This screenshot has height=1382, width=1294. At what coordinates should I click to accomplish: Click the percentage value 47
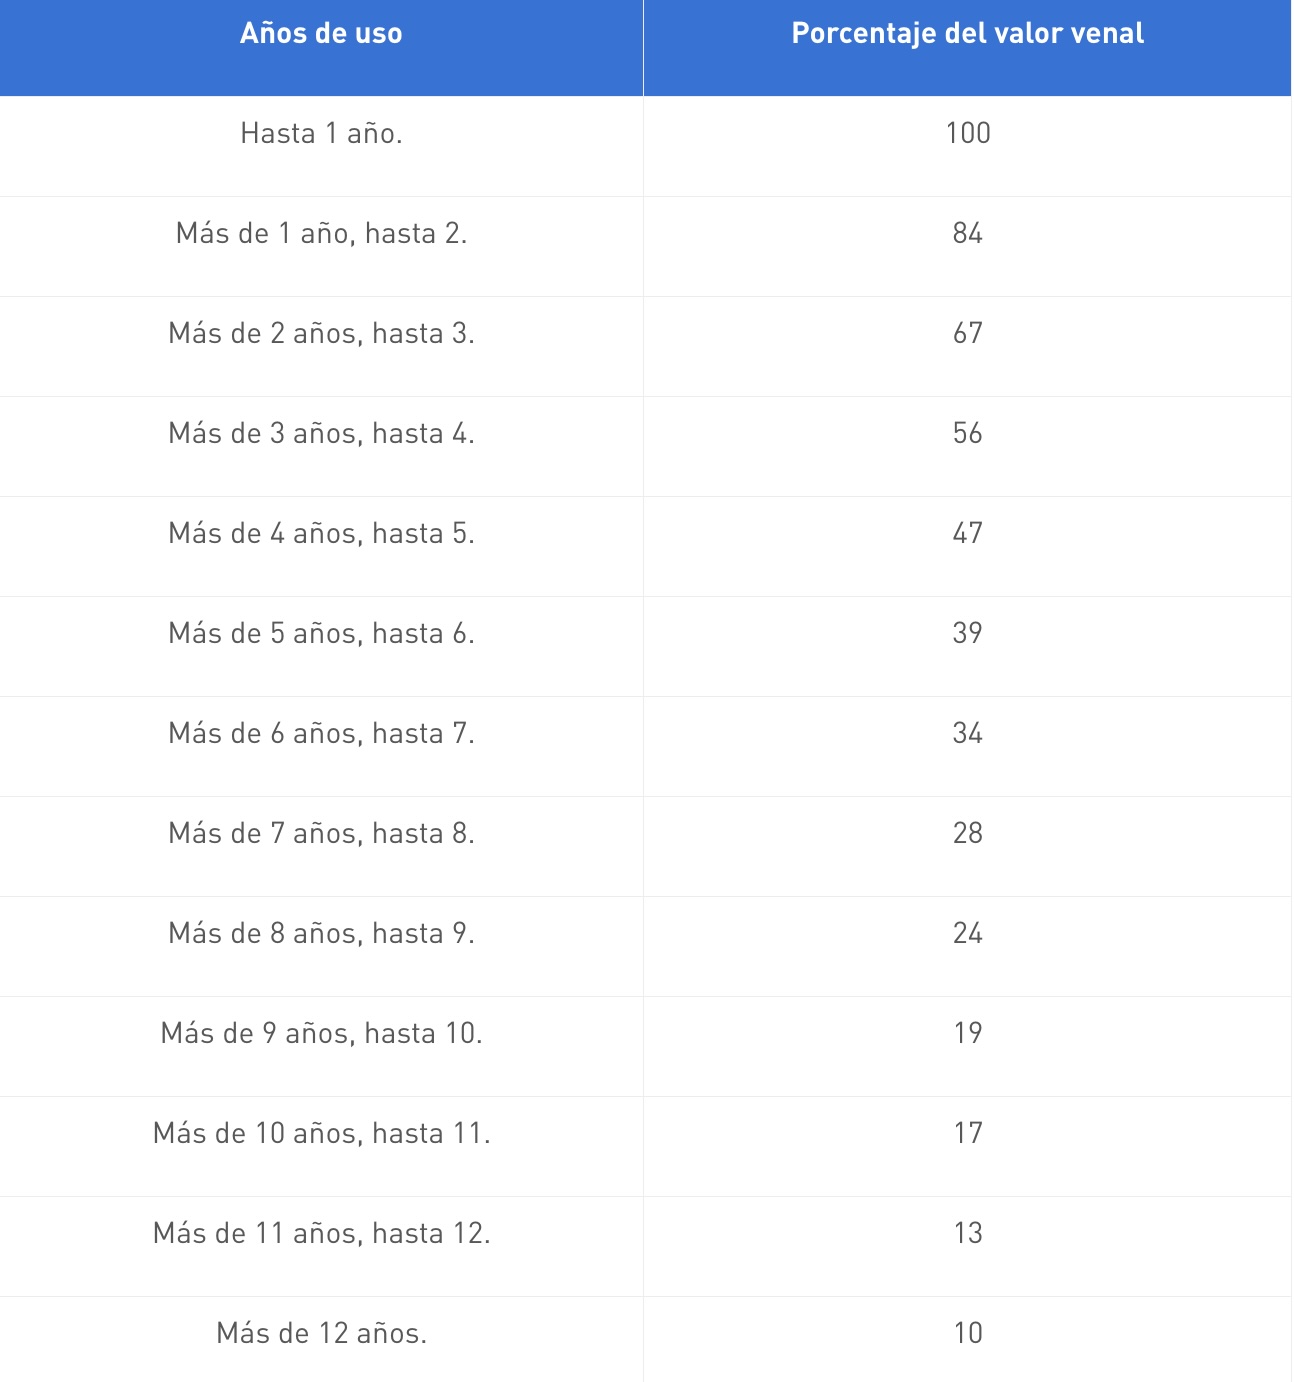[967, 533]
